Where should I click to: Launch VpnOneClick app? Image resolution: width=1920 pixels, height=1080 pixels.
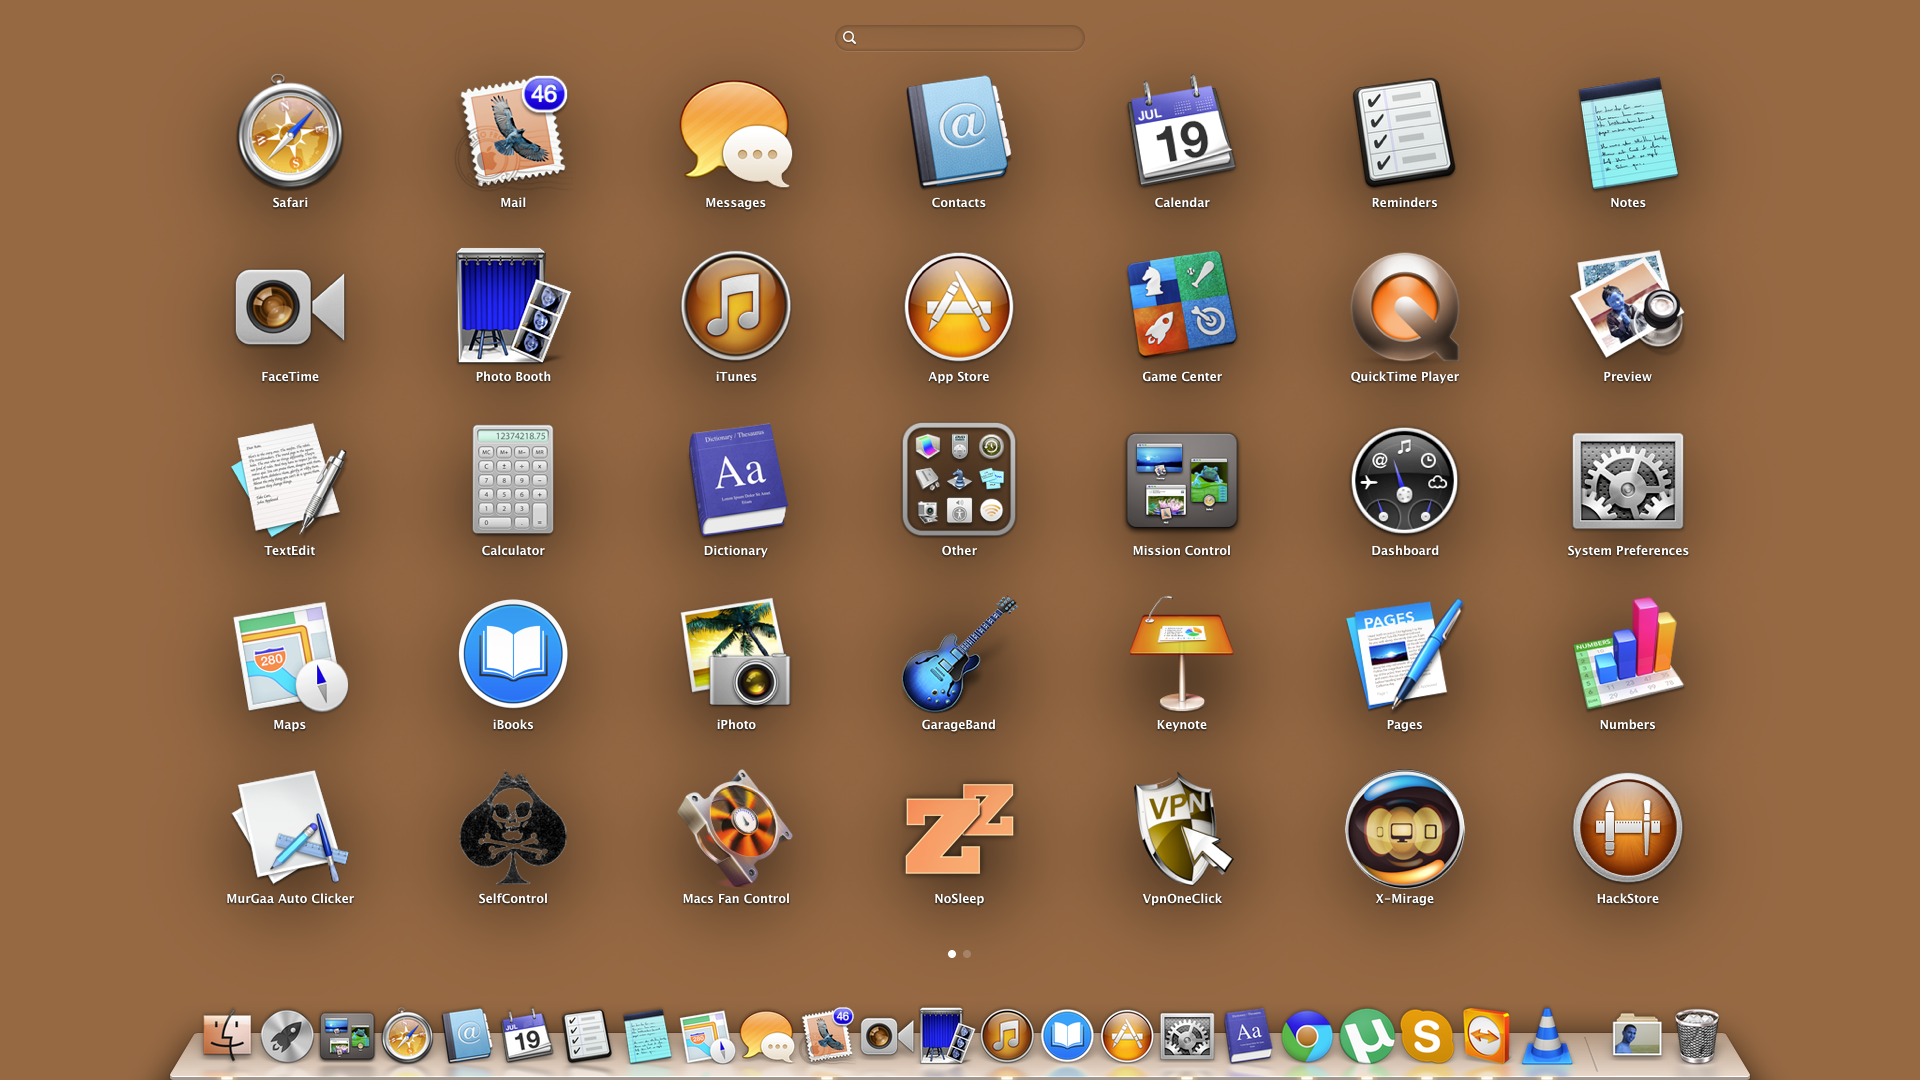[x=1181, y=829]
